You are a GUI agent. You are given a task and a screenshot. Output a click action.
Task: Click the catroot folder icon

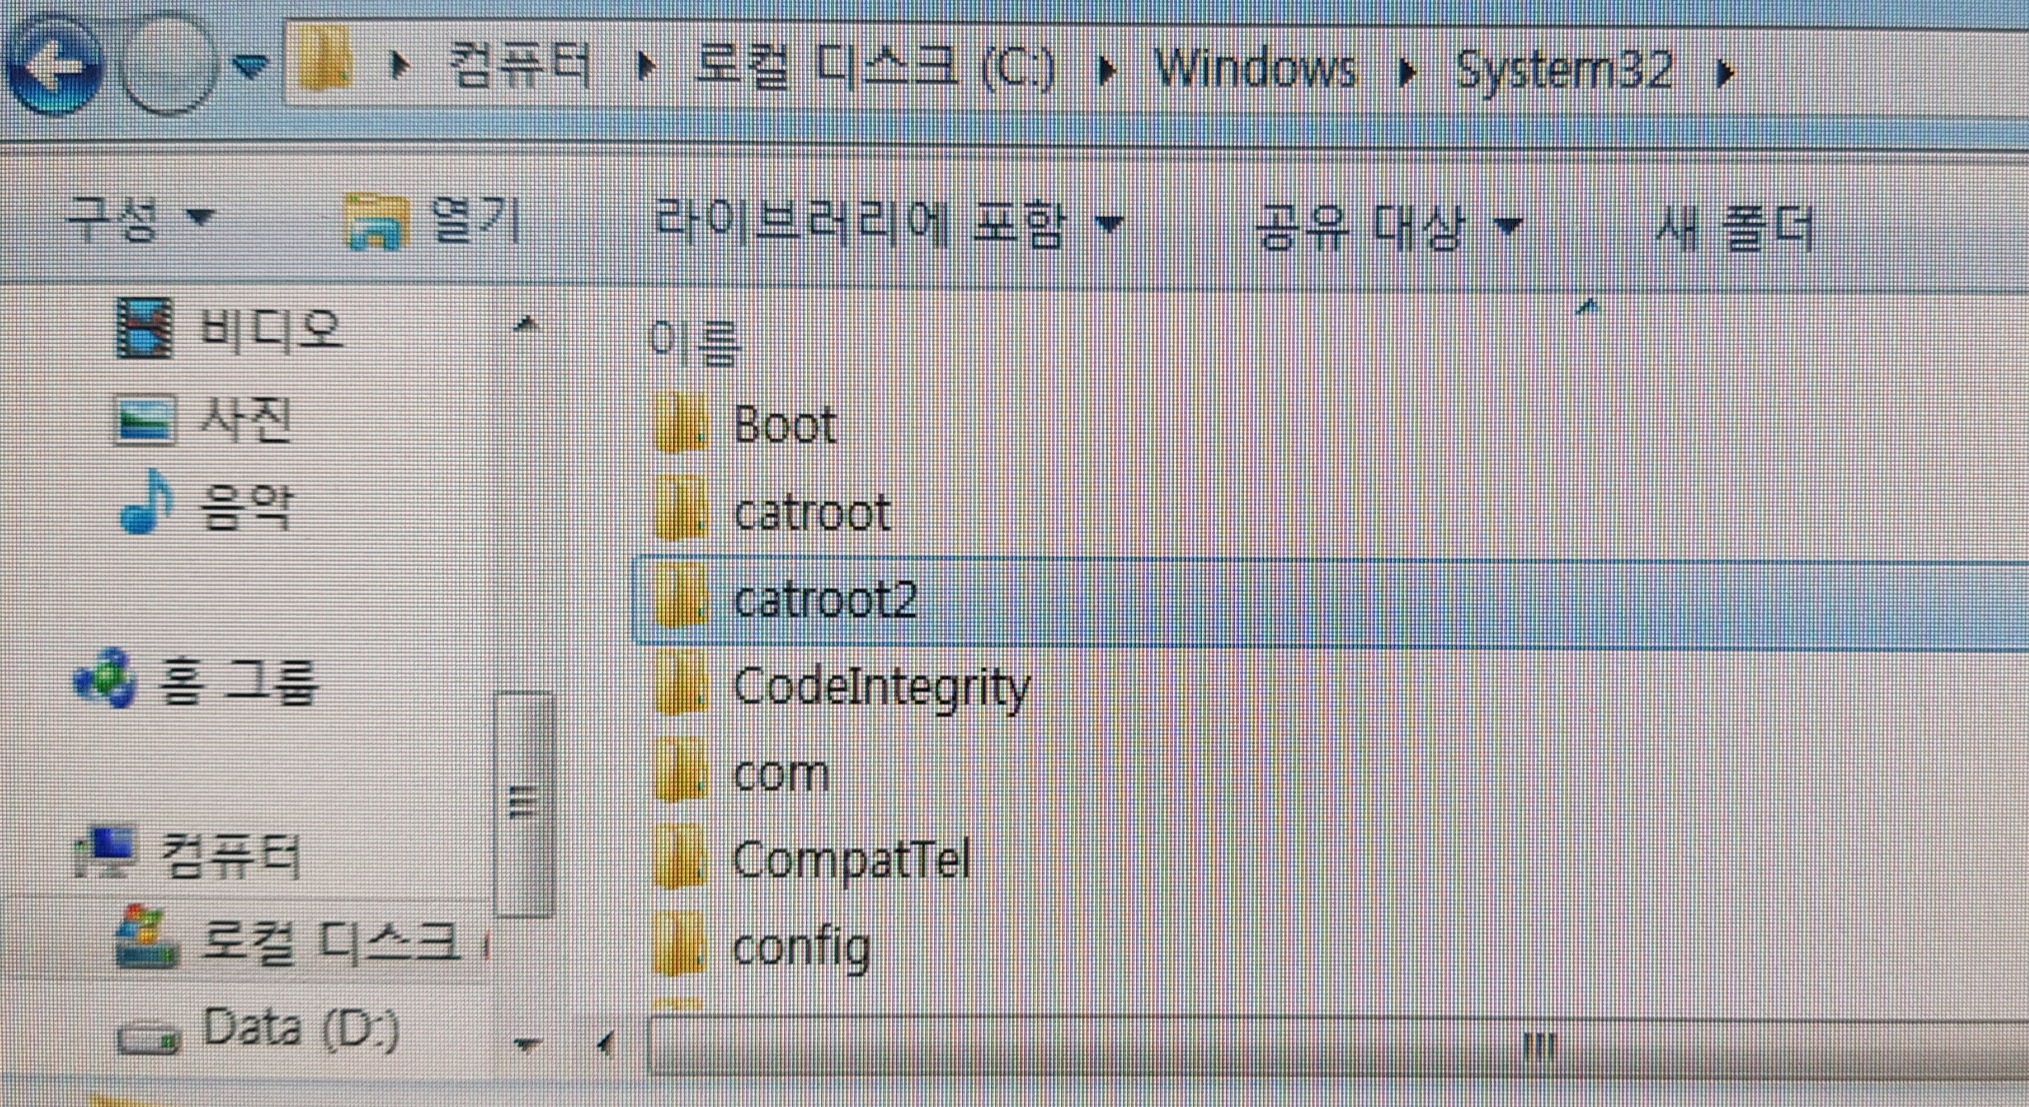(681, 511)
